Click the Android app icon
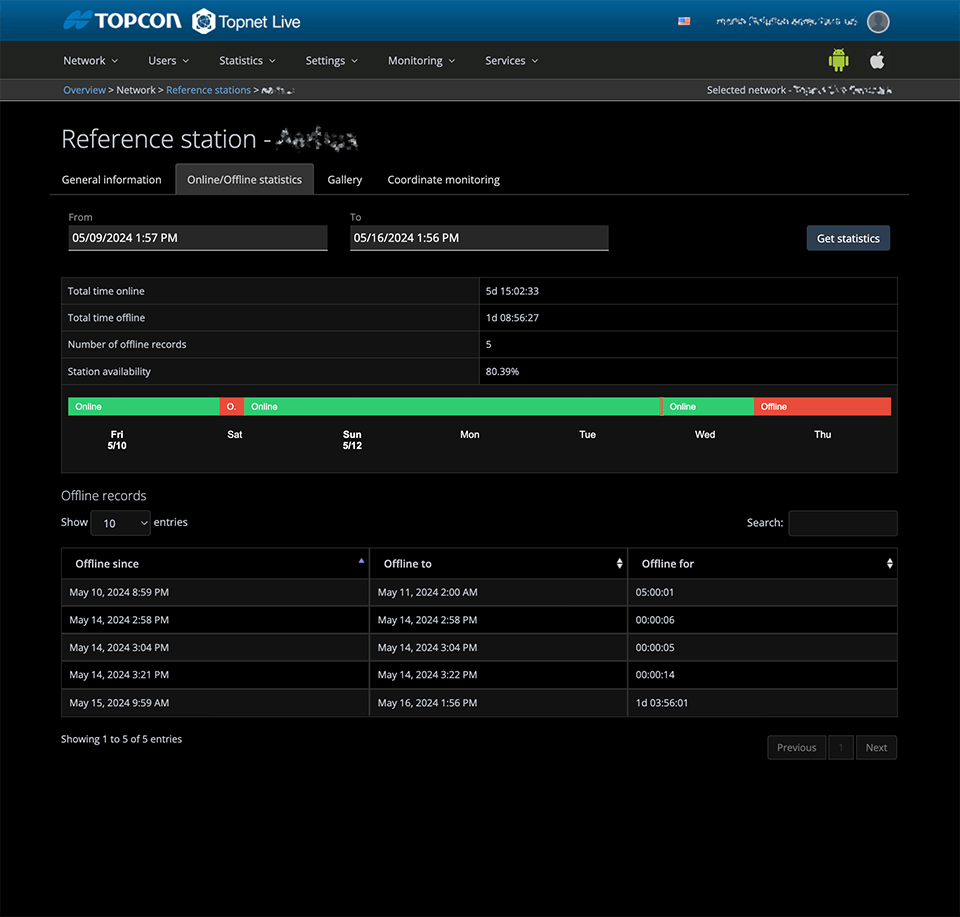This screenshot has width=960, height=917. [838, 60]
